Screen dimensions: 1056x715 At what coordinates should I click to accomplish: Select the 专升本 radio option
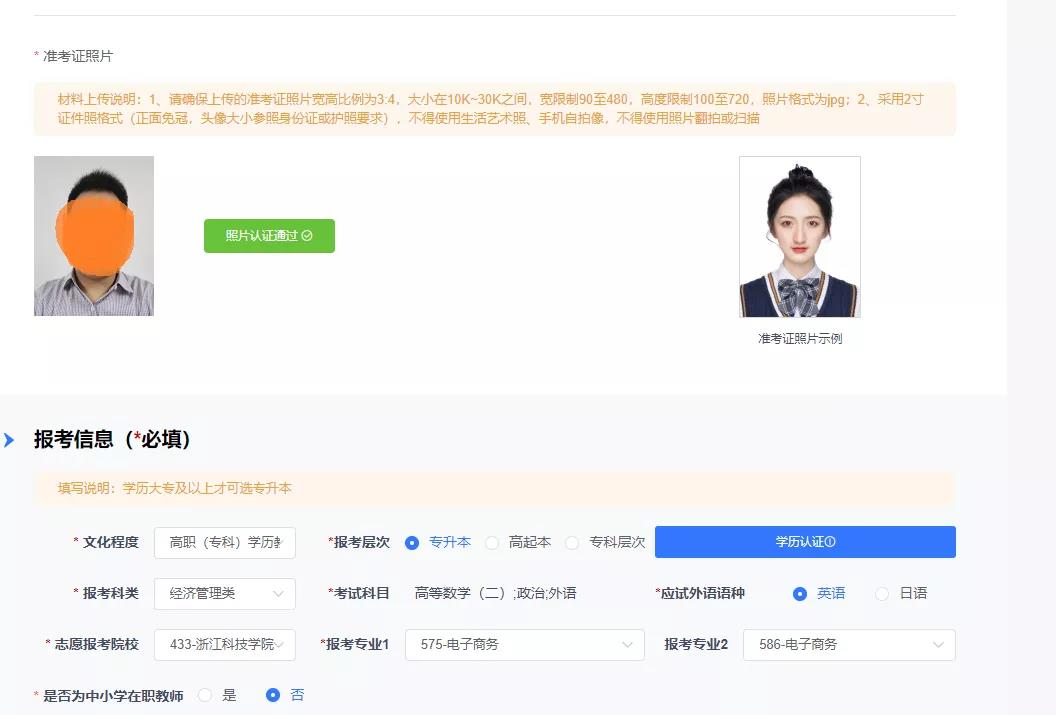coord(411,542)
